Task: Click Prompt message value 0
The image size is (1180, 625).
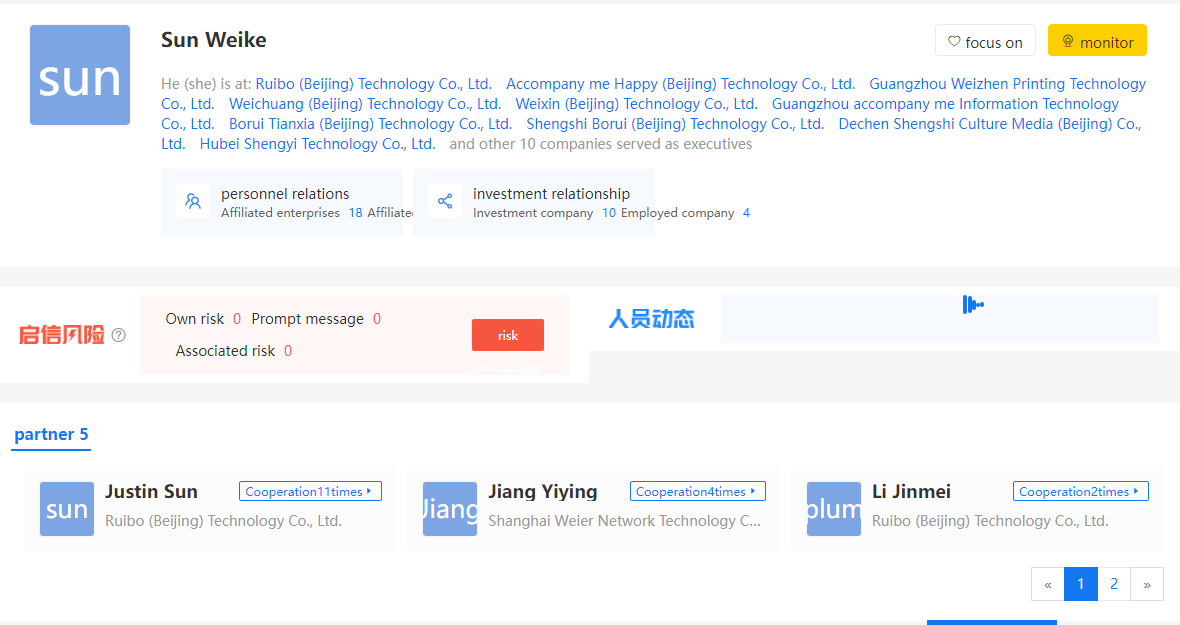Action: [377, 319]
